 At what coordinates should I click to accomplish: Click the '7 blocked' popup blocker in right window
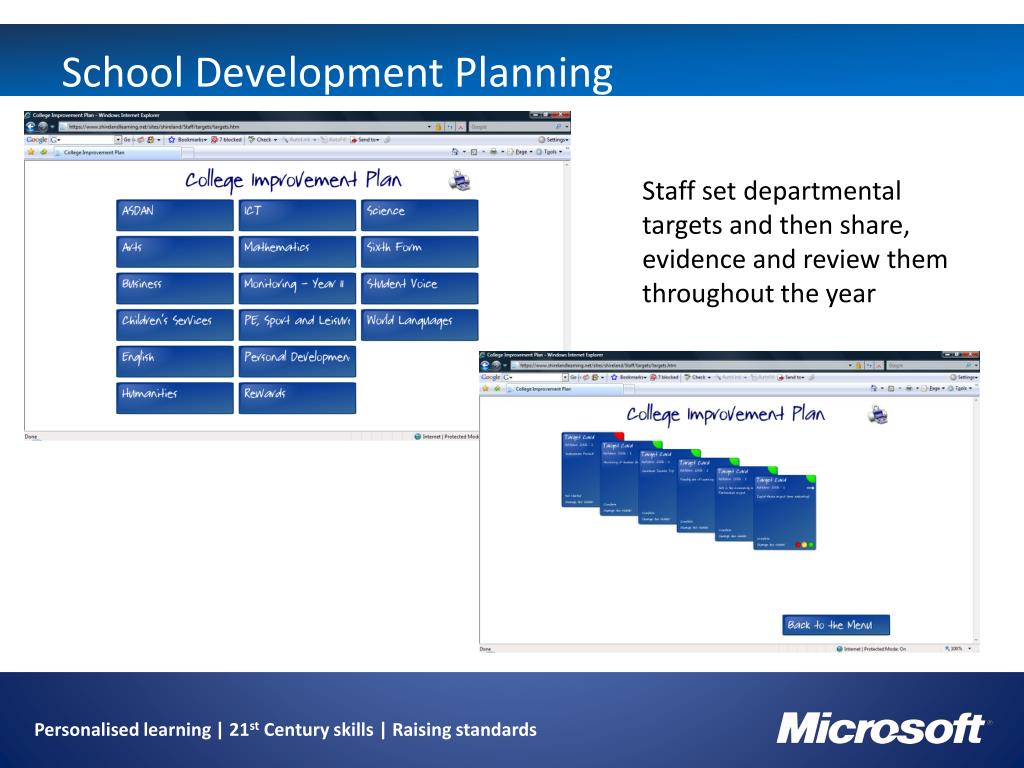pos(665,377)
